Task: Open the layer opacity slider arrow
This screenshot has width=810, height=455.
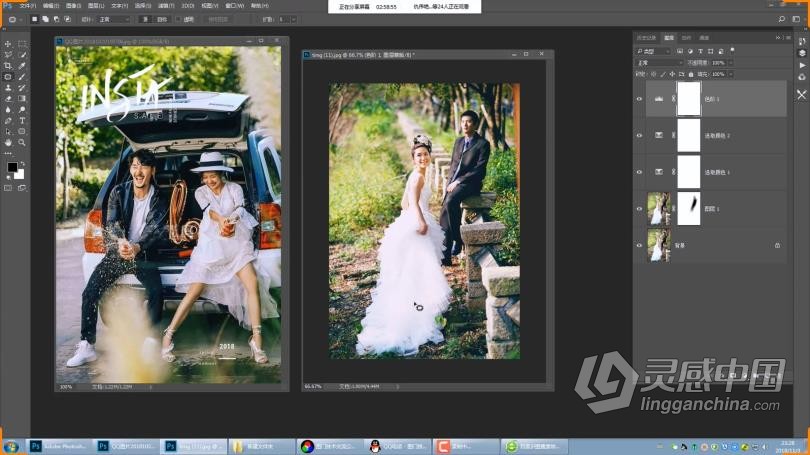Action: point(730,62)
